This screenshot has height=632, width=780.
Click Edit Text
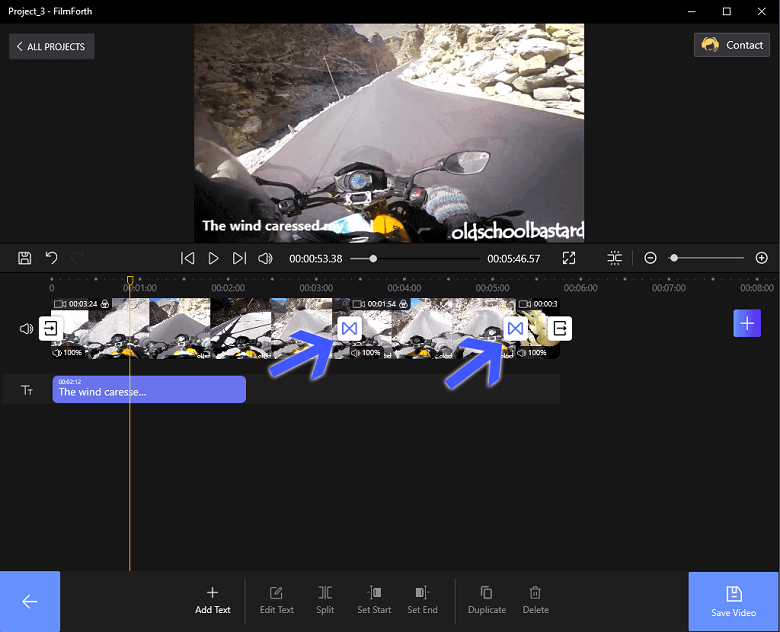(x=277, y=600)
